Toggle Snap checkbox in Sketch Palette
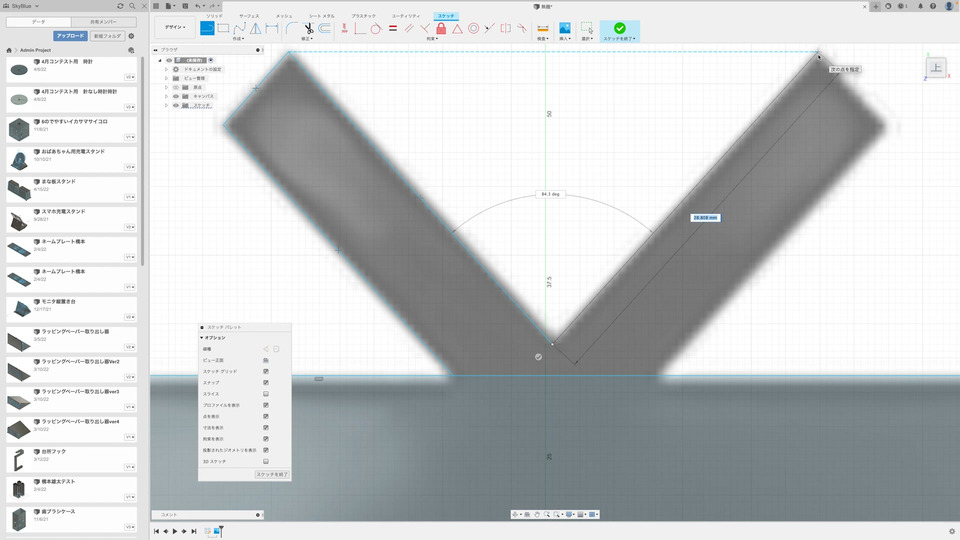Screen dimensions: 960x540 tap(266, 383)
